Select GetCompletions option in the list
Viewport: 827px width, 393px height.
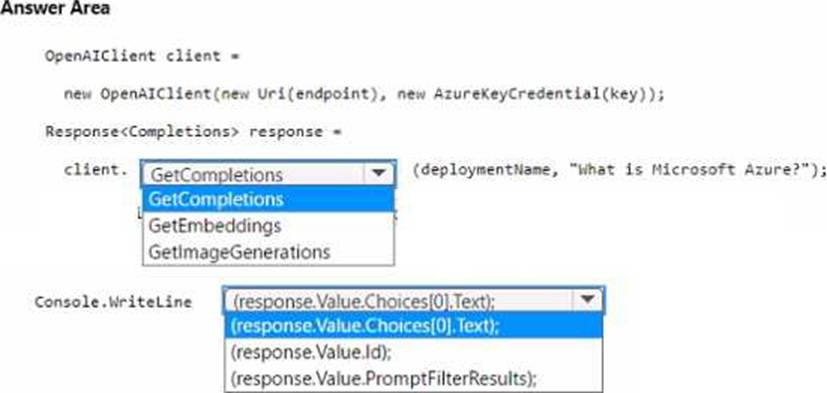(x=268, y=199)
